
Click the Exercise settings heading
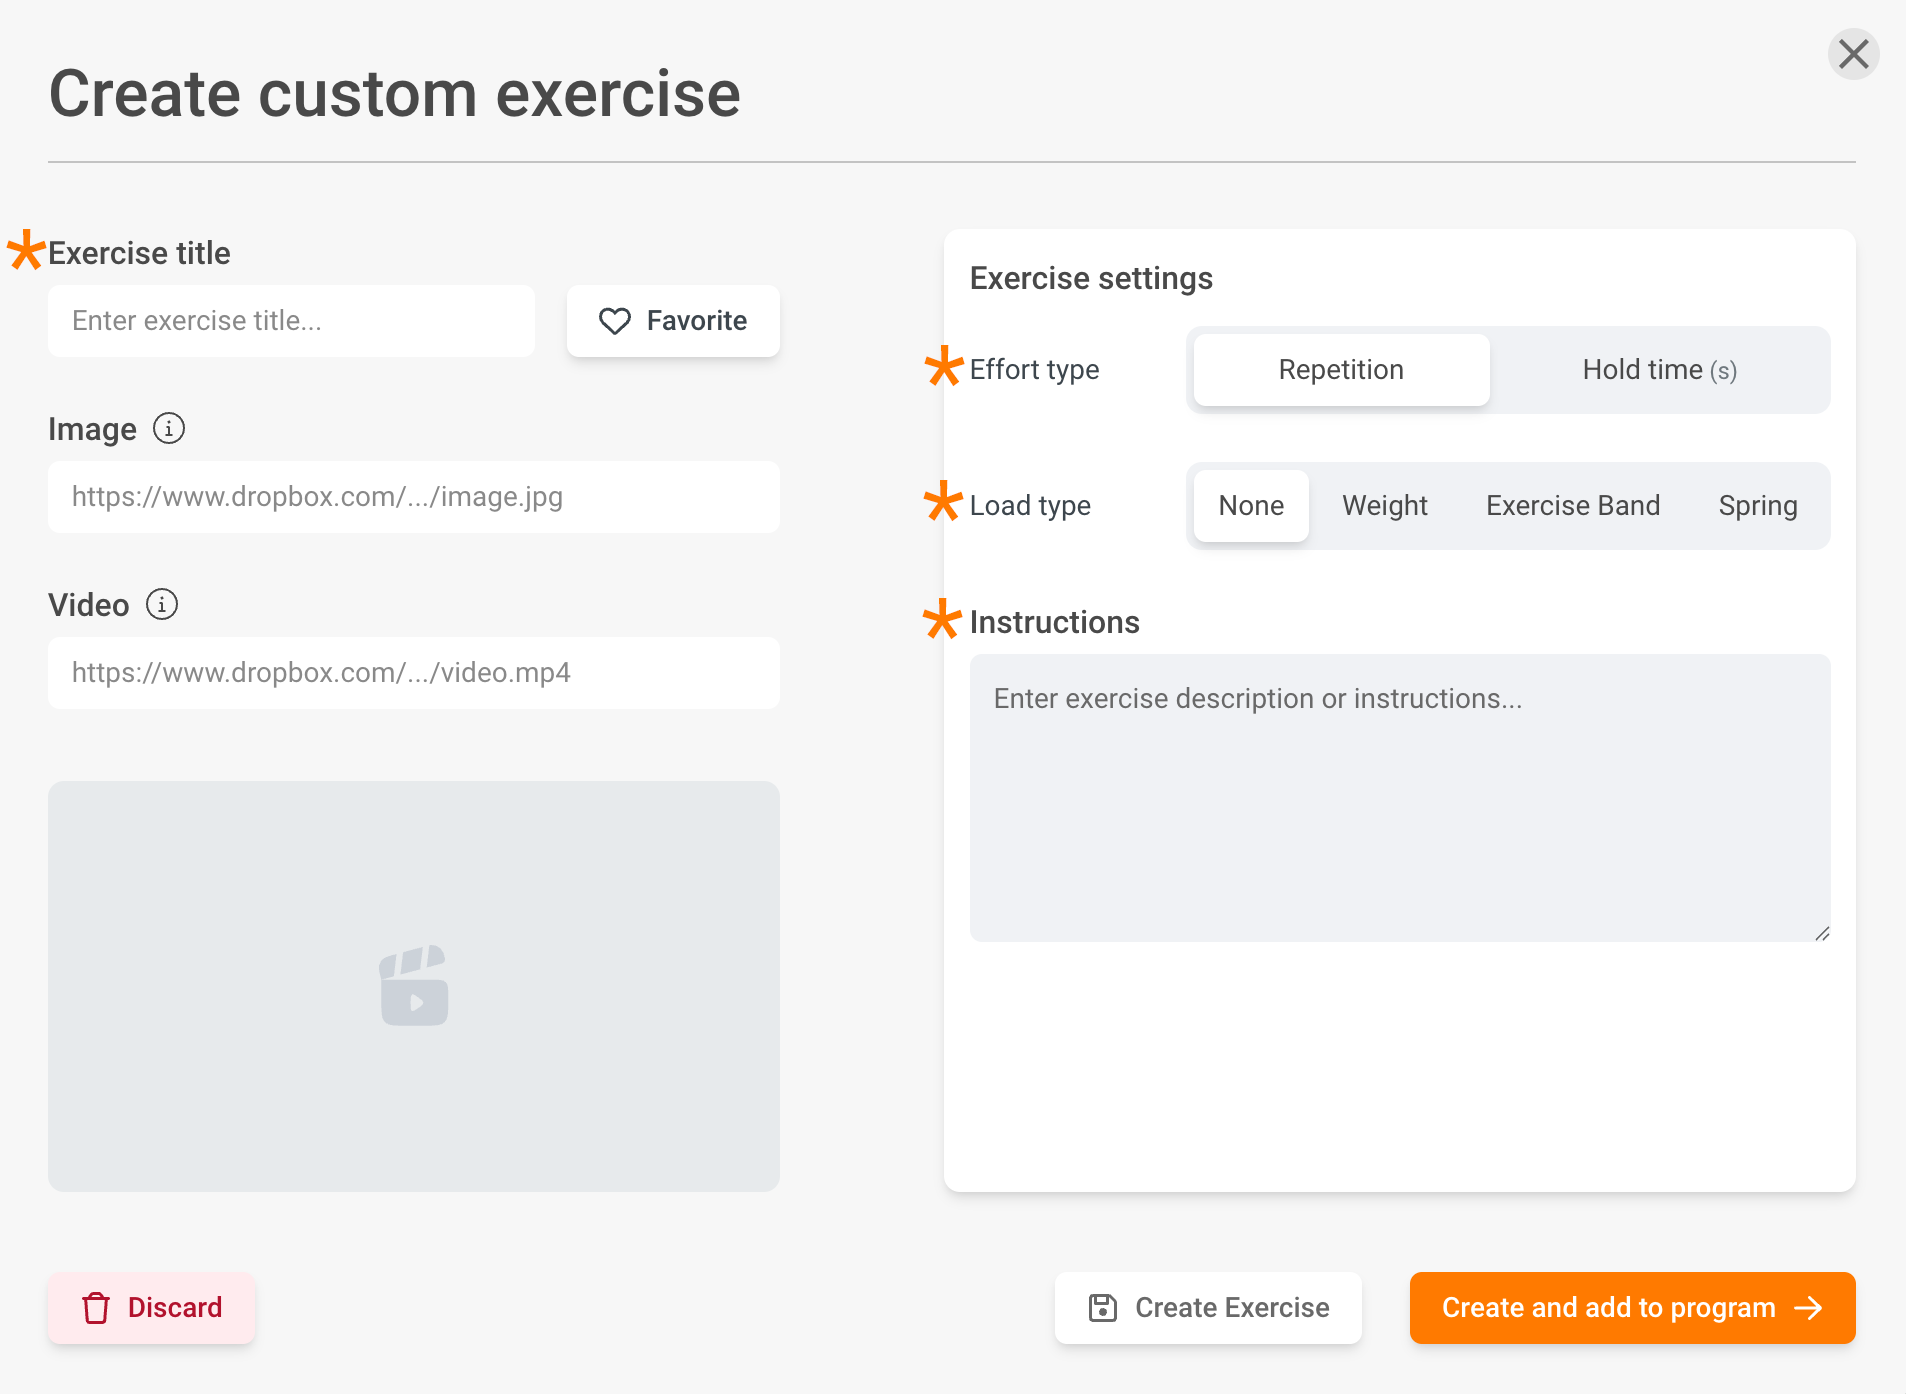(1091, 278)
